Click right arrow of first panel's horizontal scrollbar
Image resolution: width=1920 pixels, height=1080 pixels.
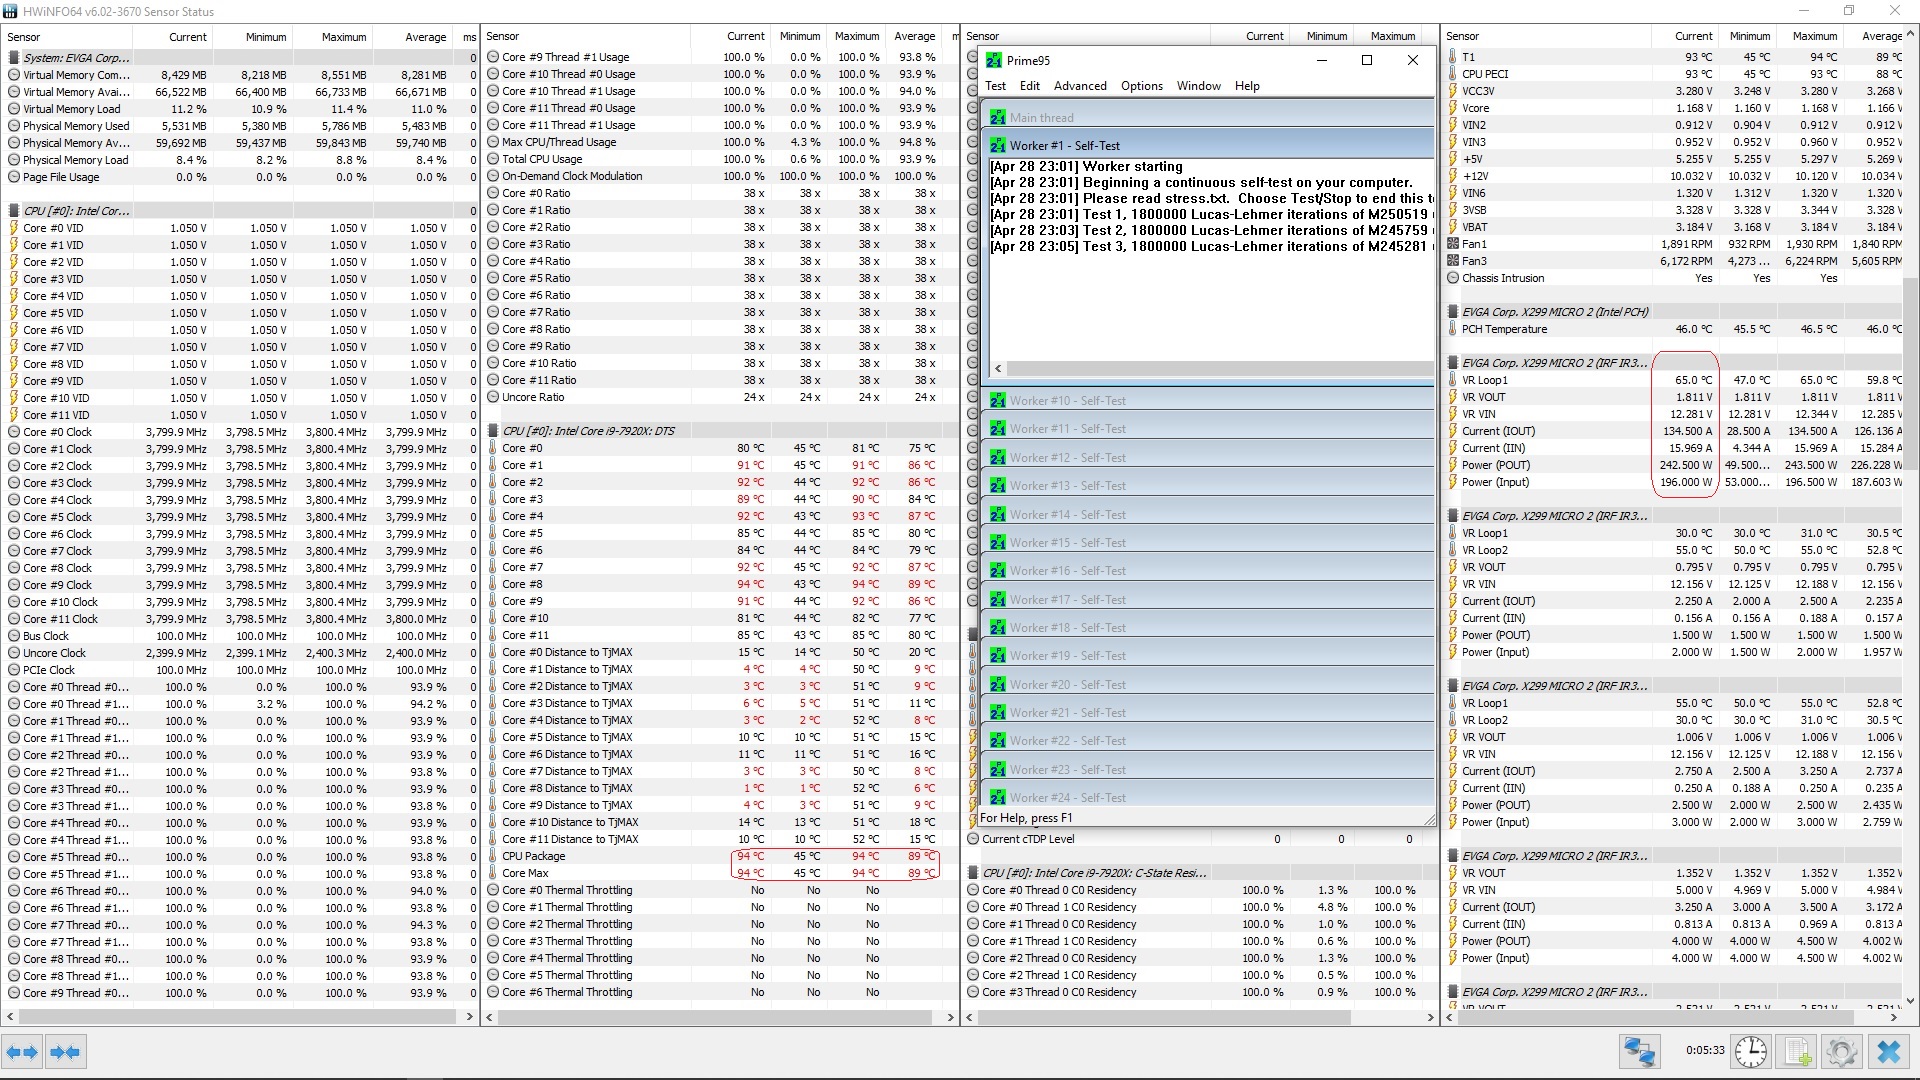tap(469, 1016)
